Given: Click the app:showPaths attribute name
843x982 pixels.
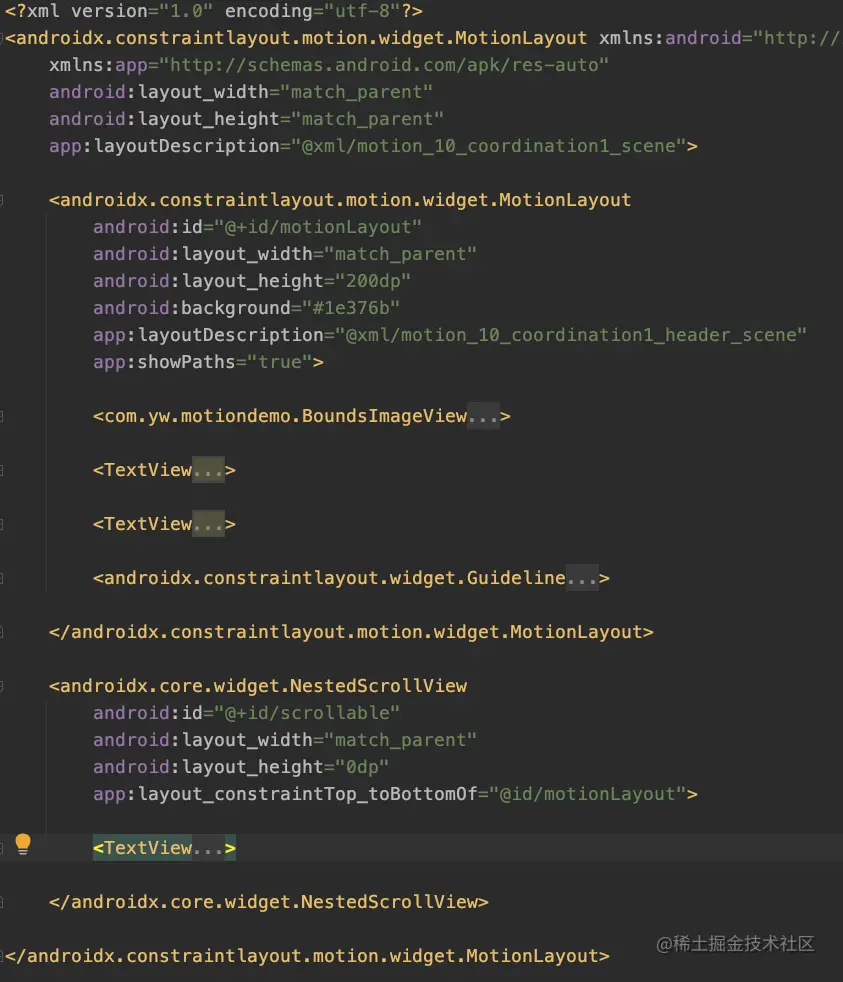Looking at the screenshot, I should (x=164, y=361).
